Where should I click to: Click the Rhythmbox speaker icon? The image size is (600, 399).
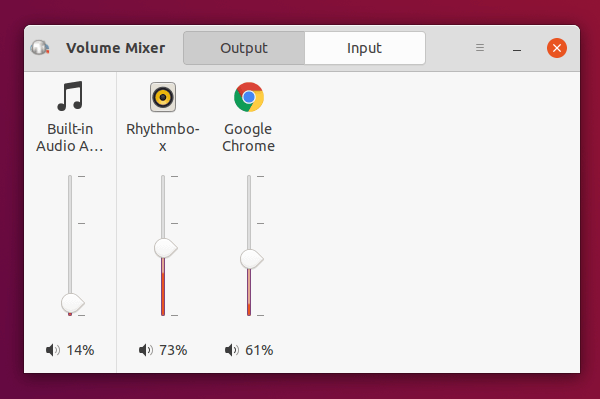click(163, 97)
